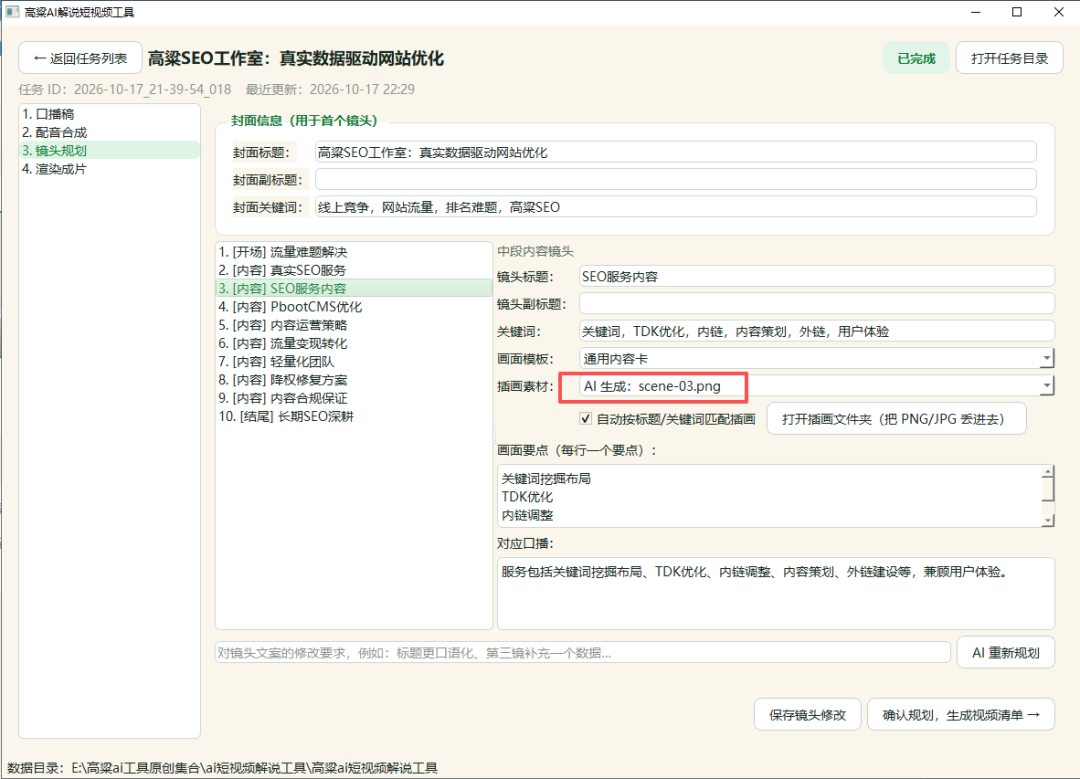1080x779 pixels.
Task: Select step 1. 口播稿
Action: click(x=110, y=114)
